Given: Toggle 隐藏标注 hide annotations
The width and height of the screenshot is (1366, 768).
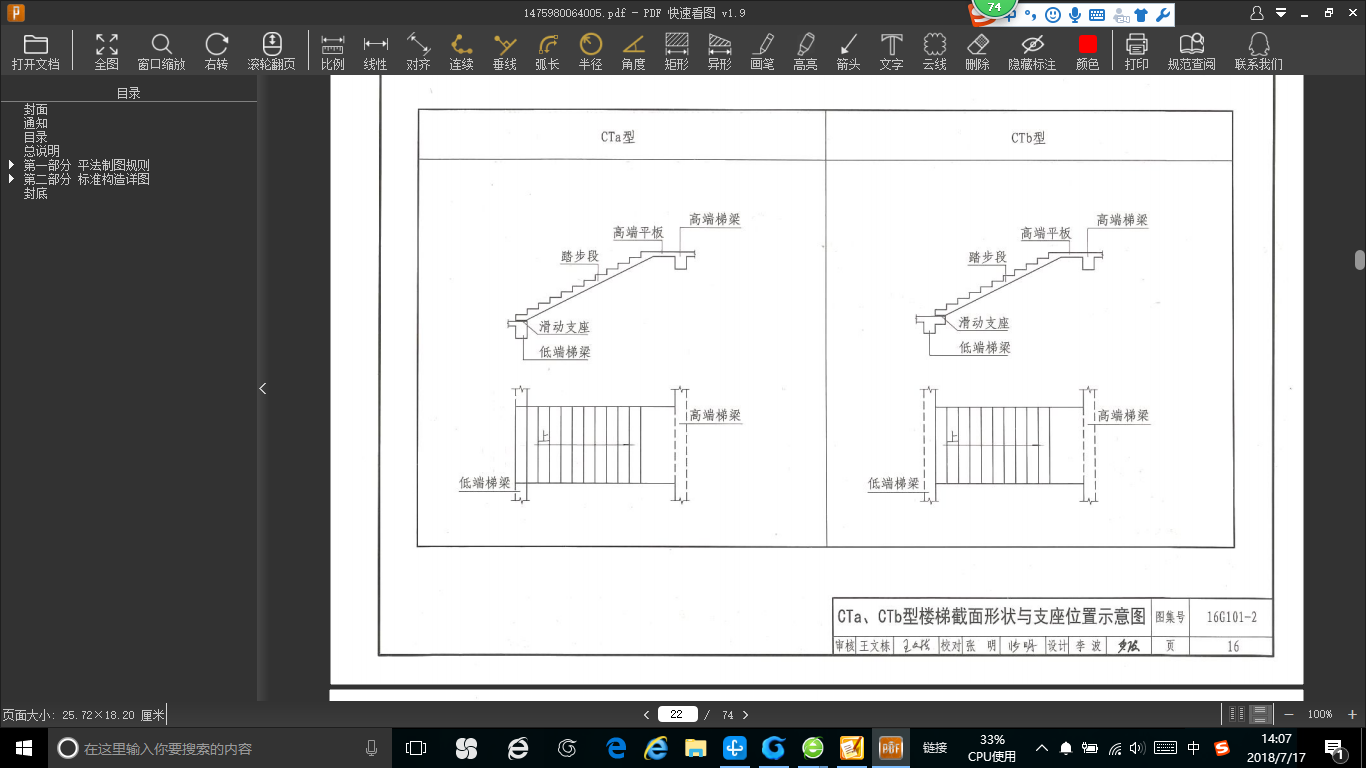Looking at the screenshot, I should [x=1032, y=50].
